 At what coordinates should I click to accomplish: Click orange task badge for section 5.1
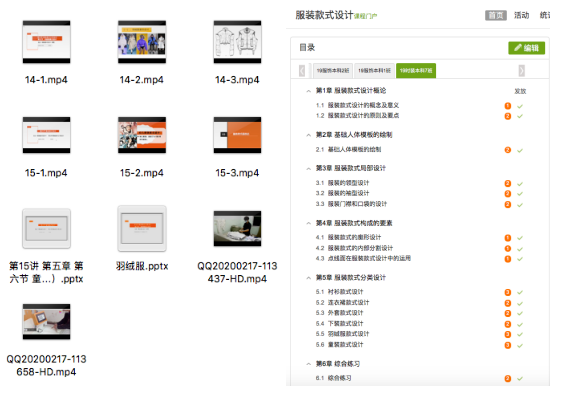click(x=508, y=292)
